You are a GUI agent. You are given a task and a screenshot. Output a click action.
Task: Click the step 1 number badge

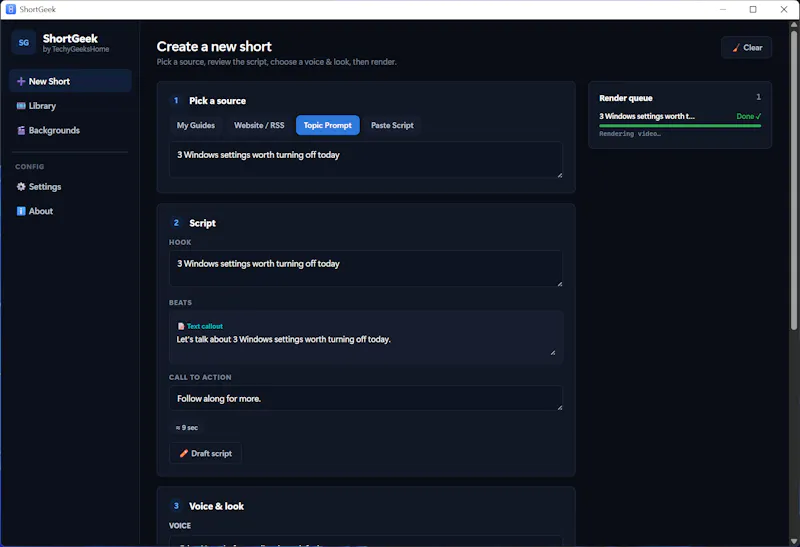pyautogui.click(x=176, y=101)
